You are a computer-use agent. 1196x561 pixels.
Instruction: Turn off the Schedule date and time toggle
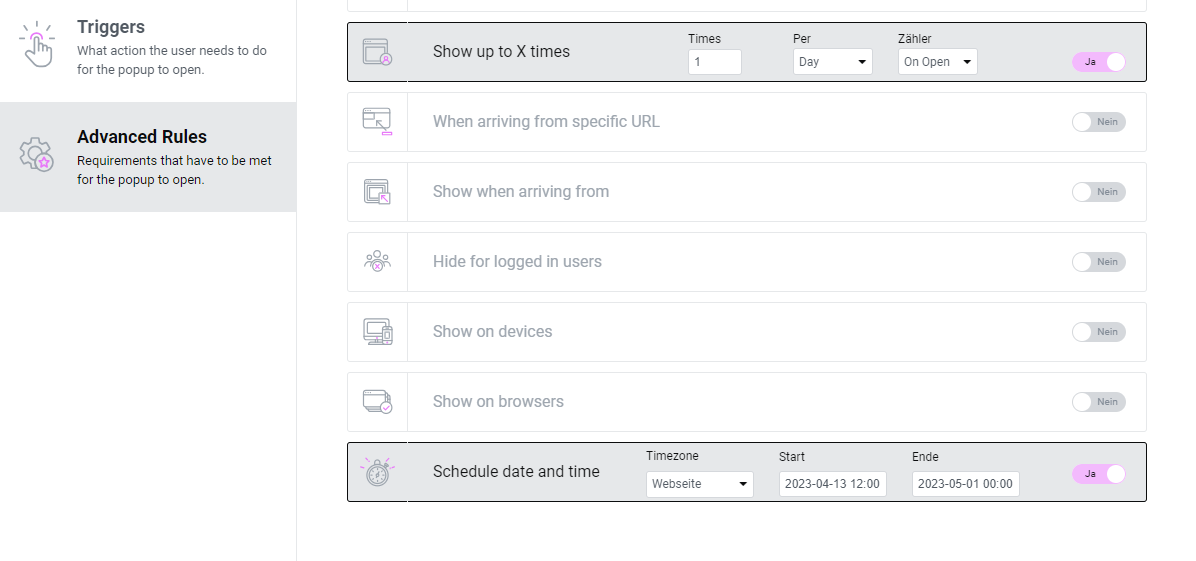click(1098, 474)
